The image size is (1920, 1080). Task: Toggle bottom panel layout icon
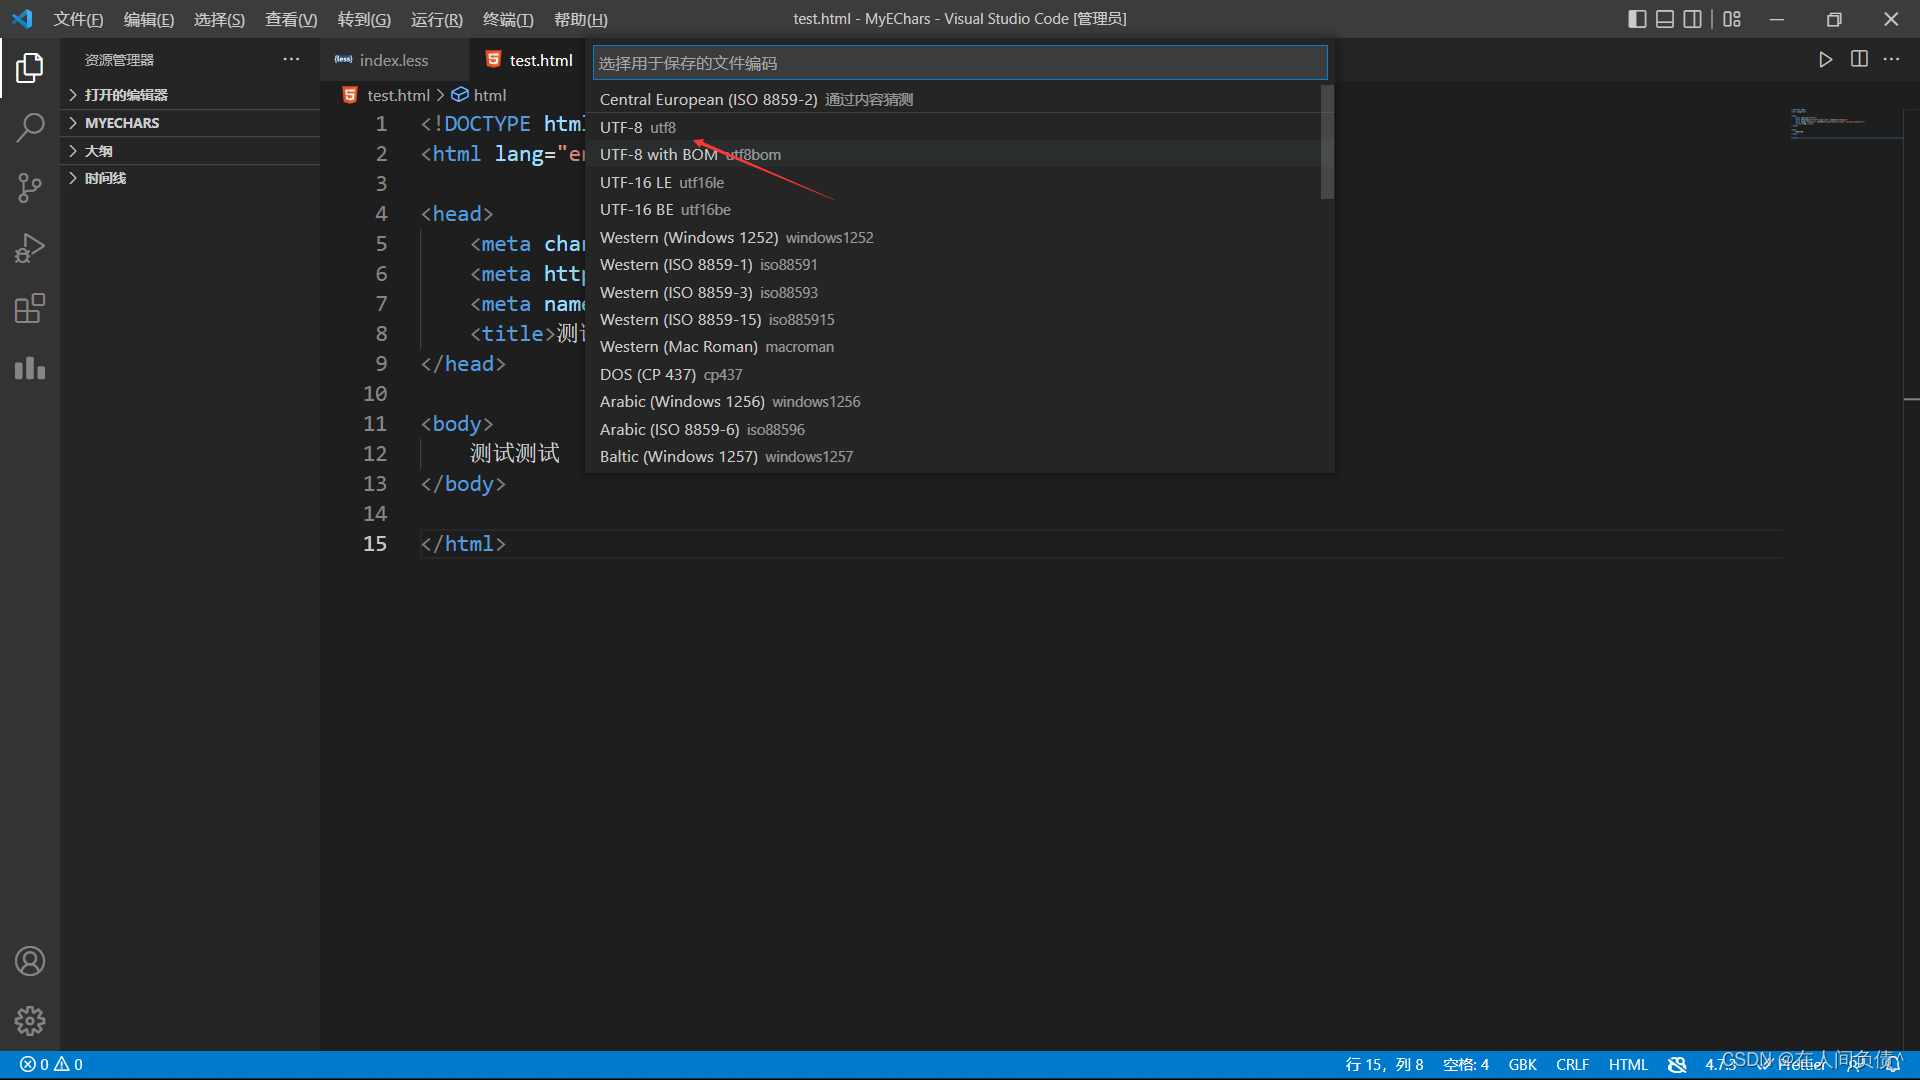[x=1665, y=19]
